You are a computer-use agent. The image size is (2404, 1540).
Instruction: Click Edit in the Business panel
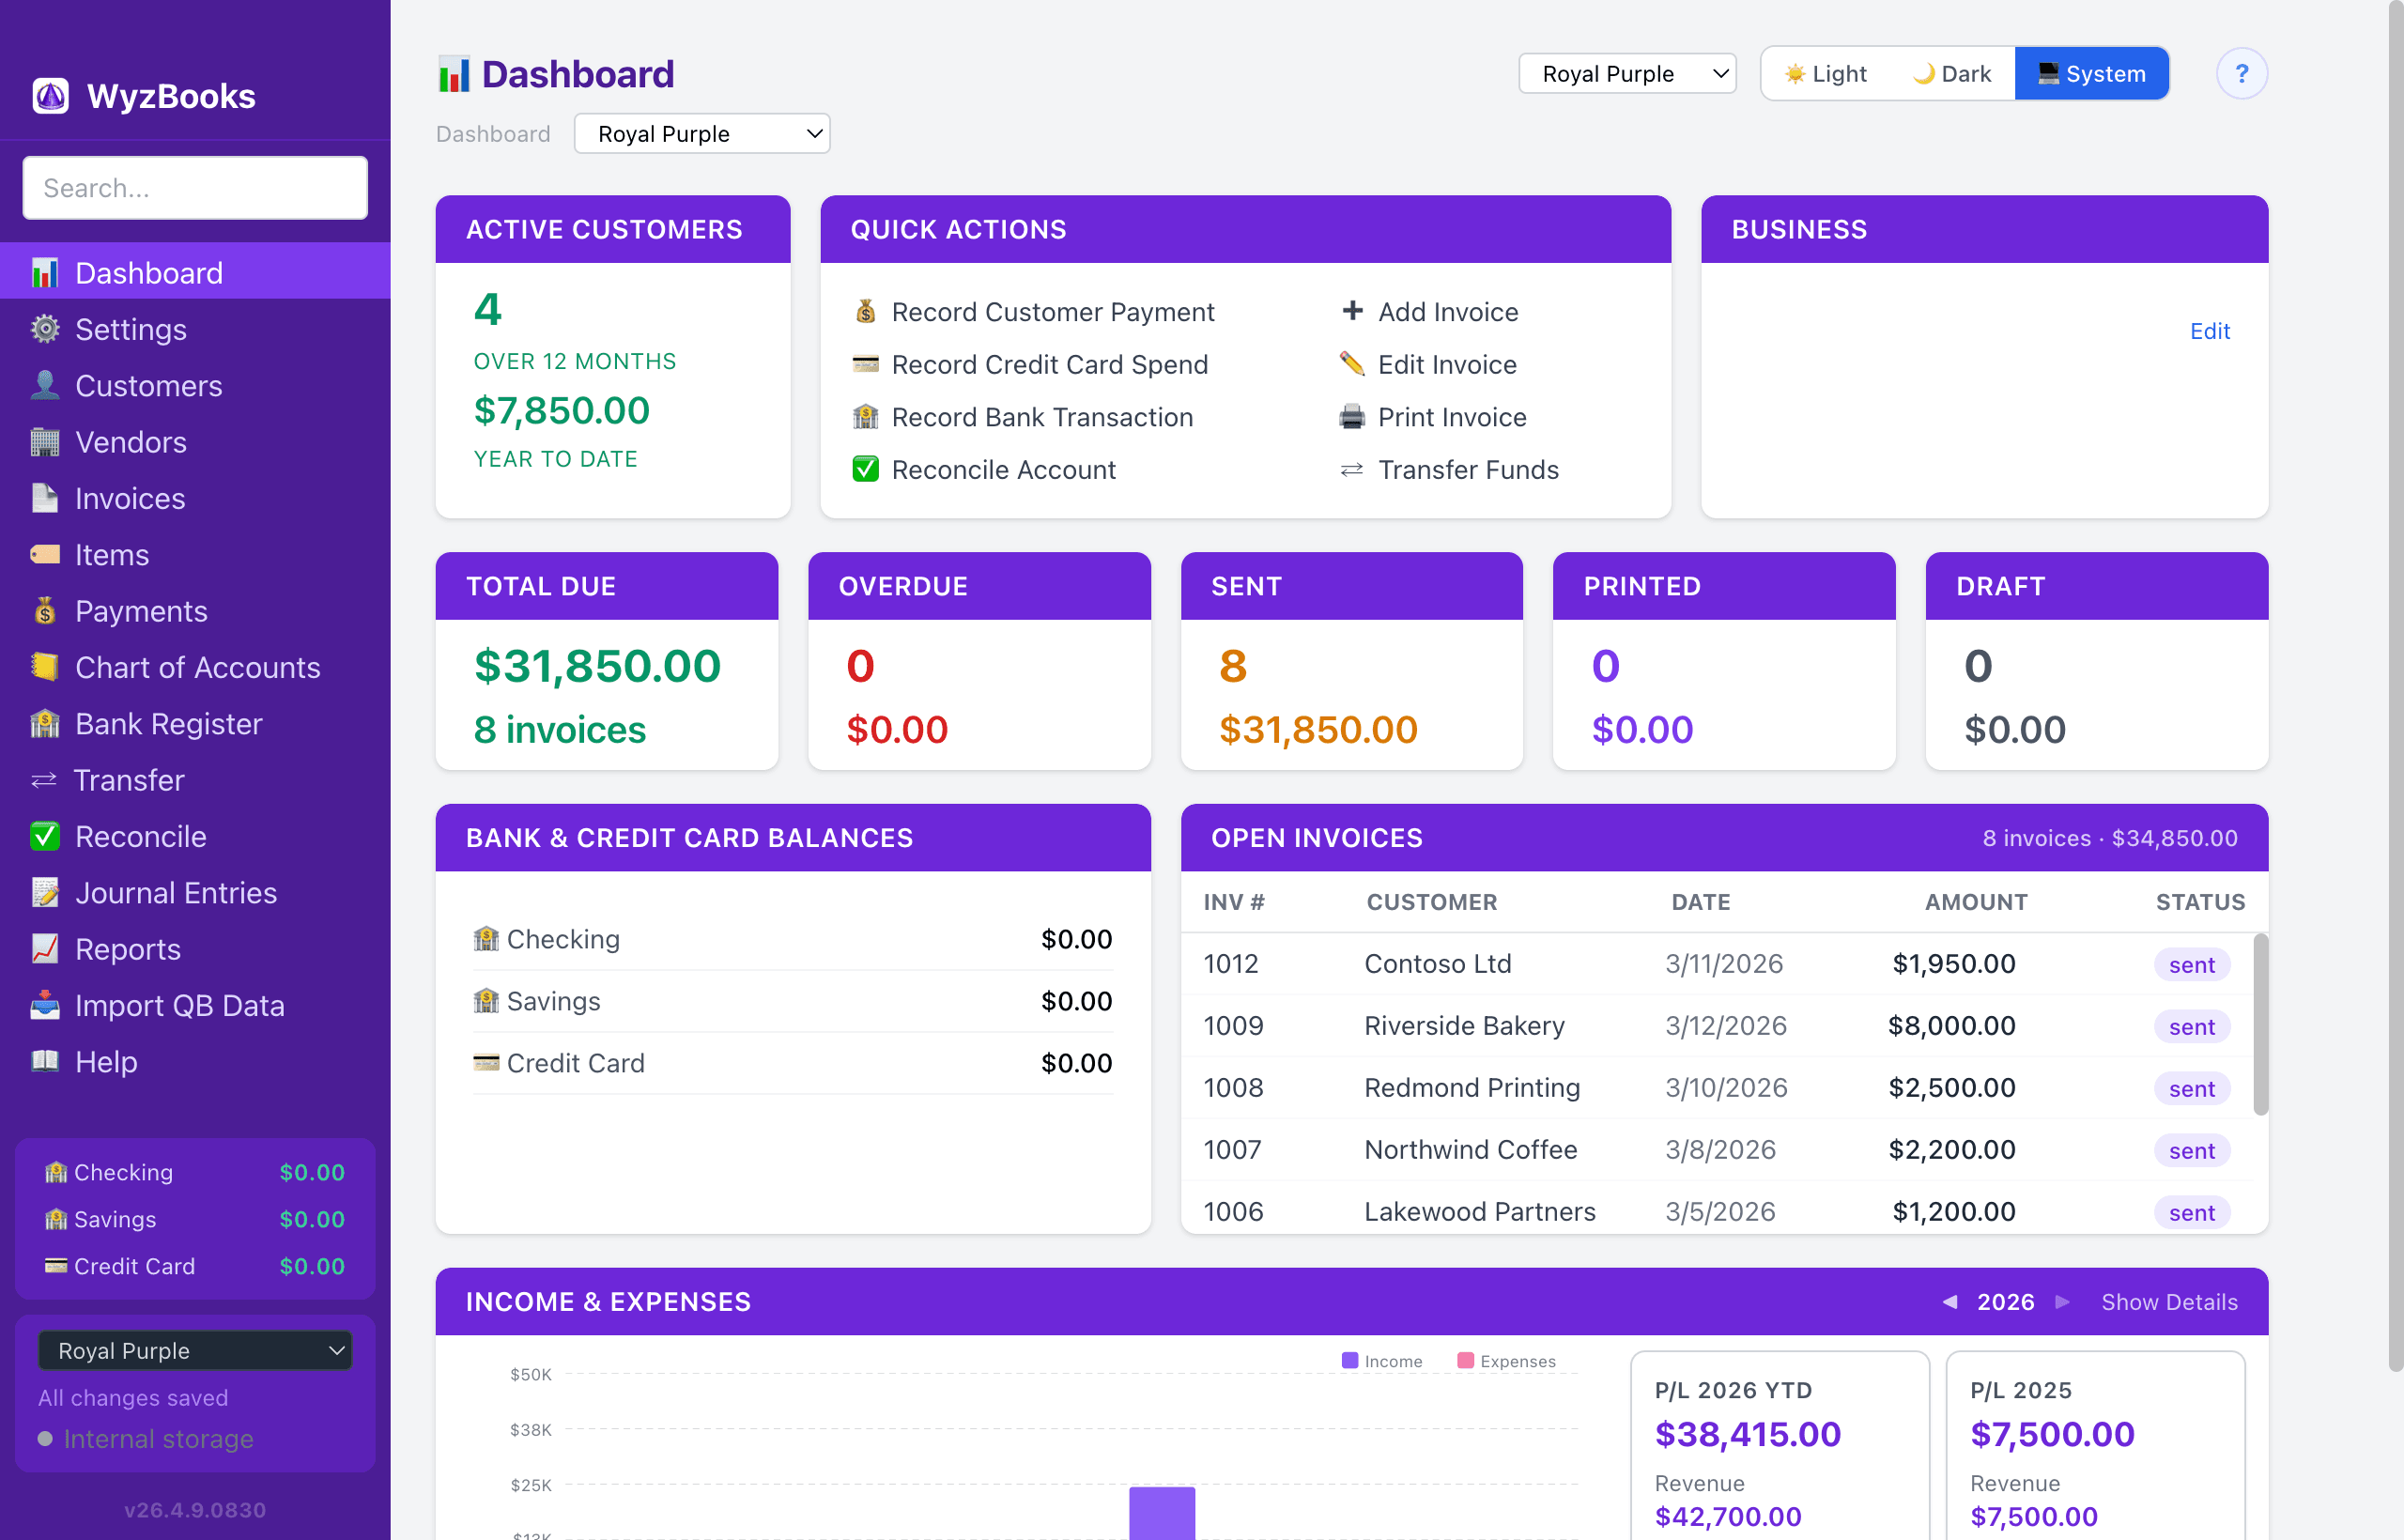coord(2210,331)
